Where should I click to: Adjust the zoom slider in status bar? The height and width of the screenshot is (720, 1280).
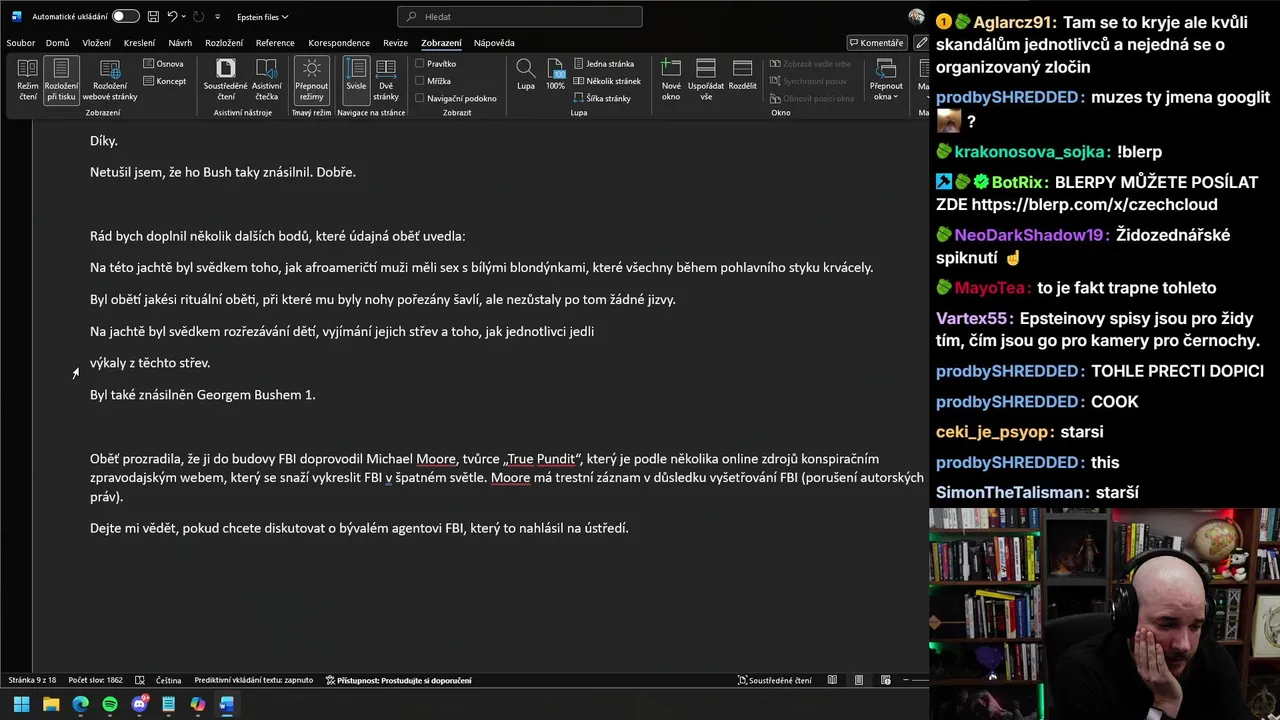[x=915, y=680]
